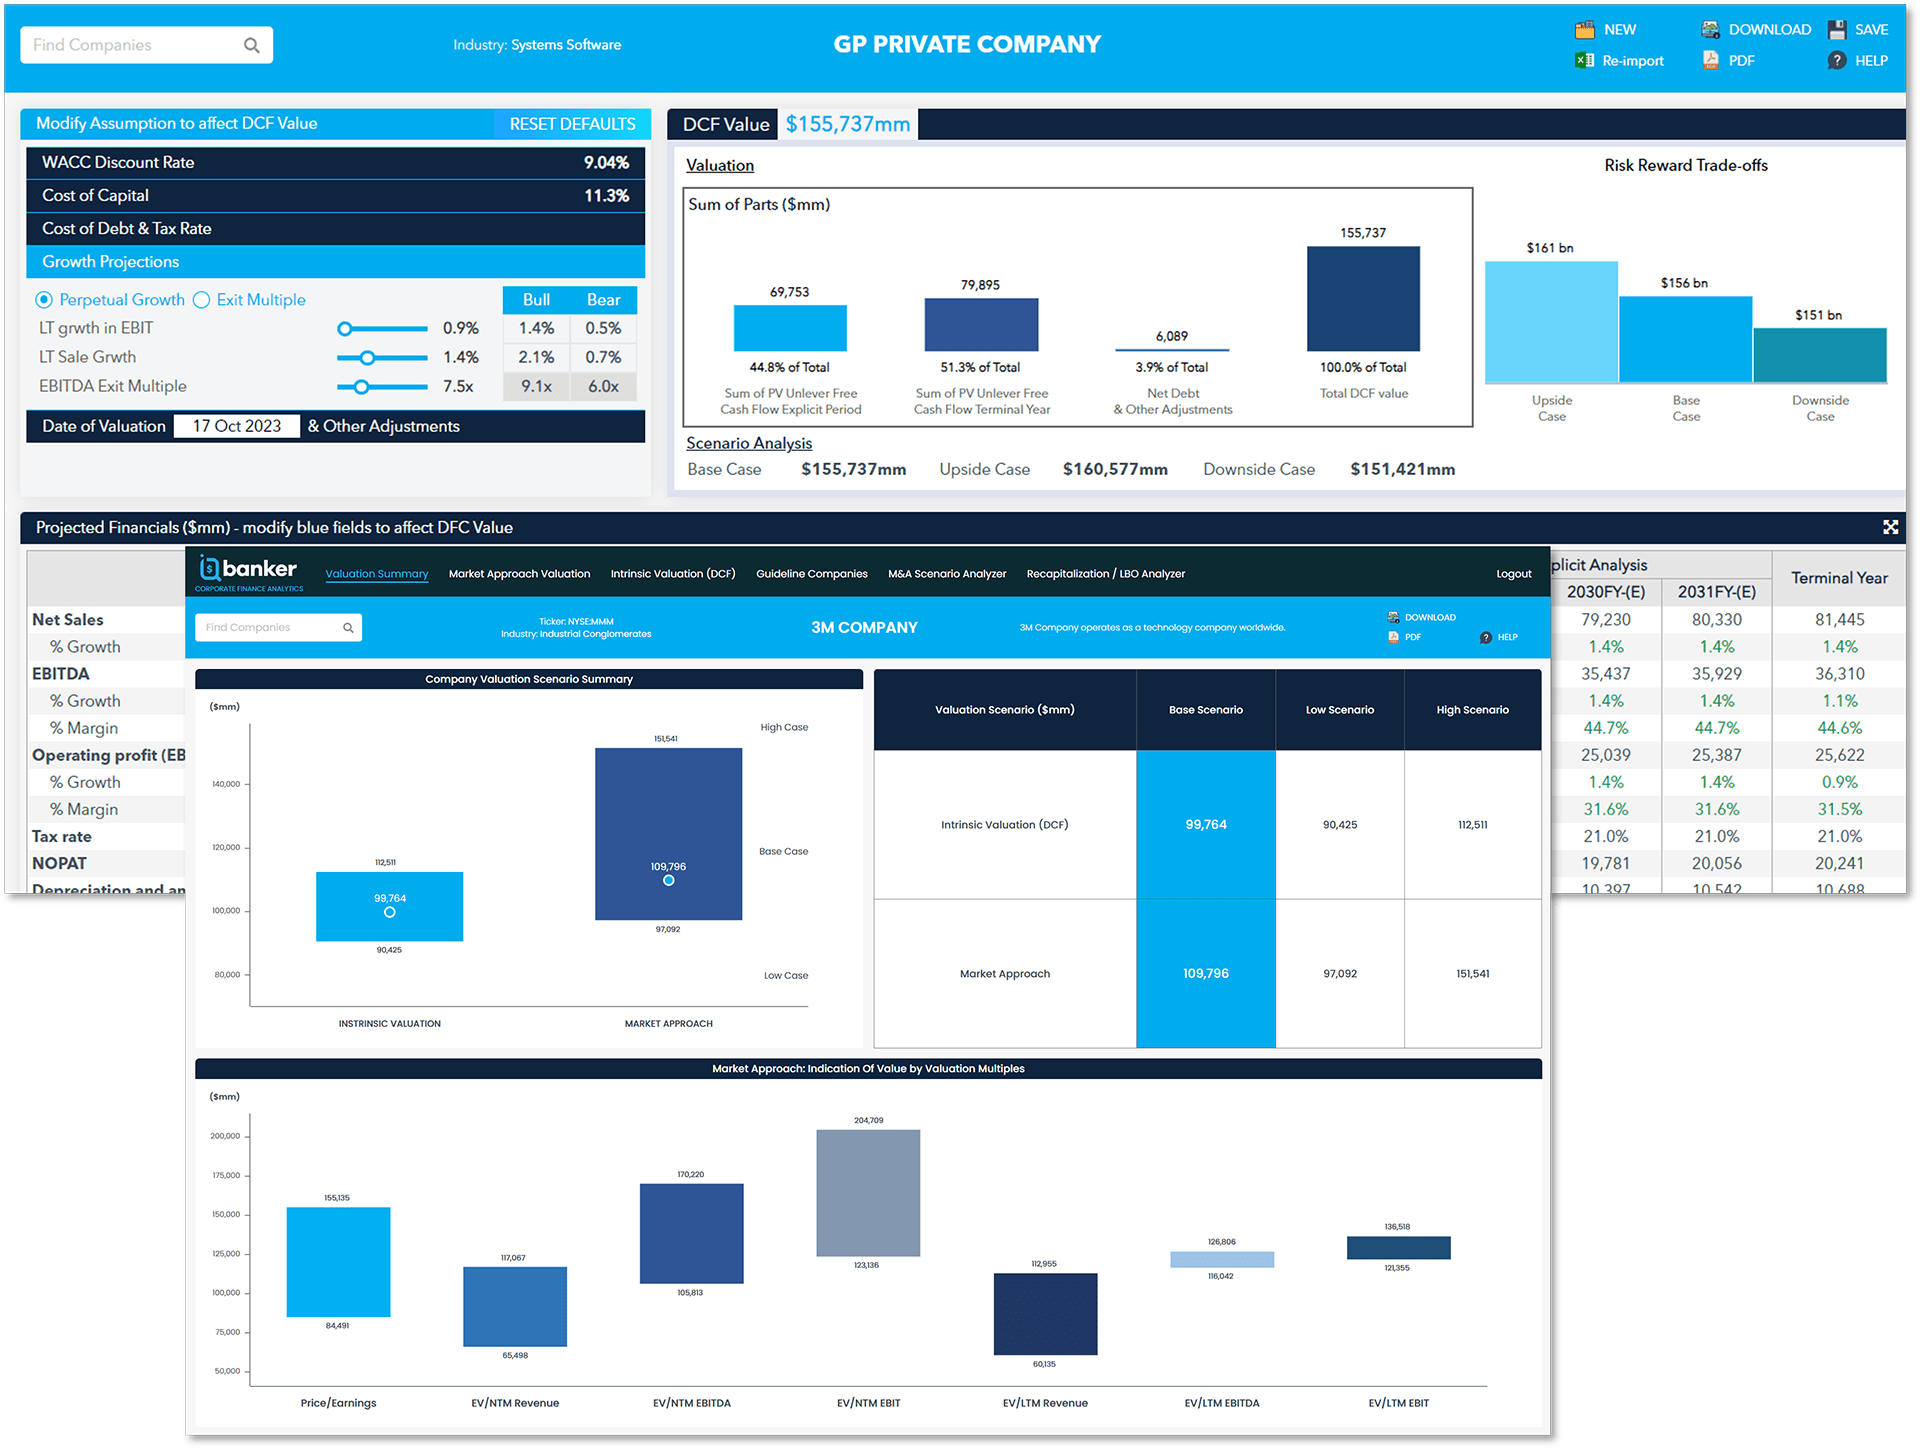
Task: Click the Re-import text button
Action: (1633, 61)
